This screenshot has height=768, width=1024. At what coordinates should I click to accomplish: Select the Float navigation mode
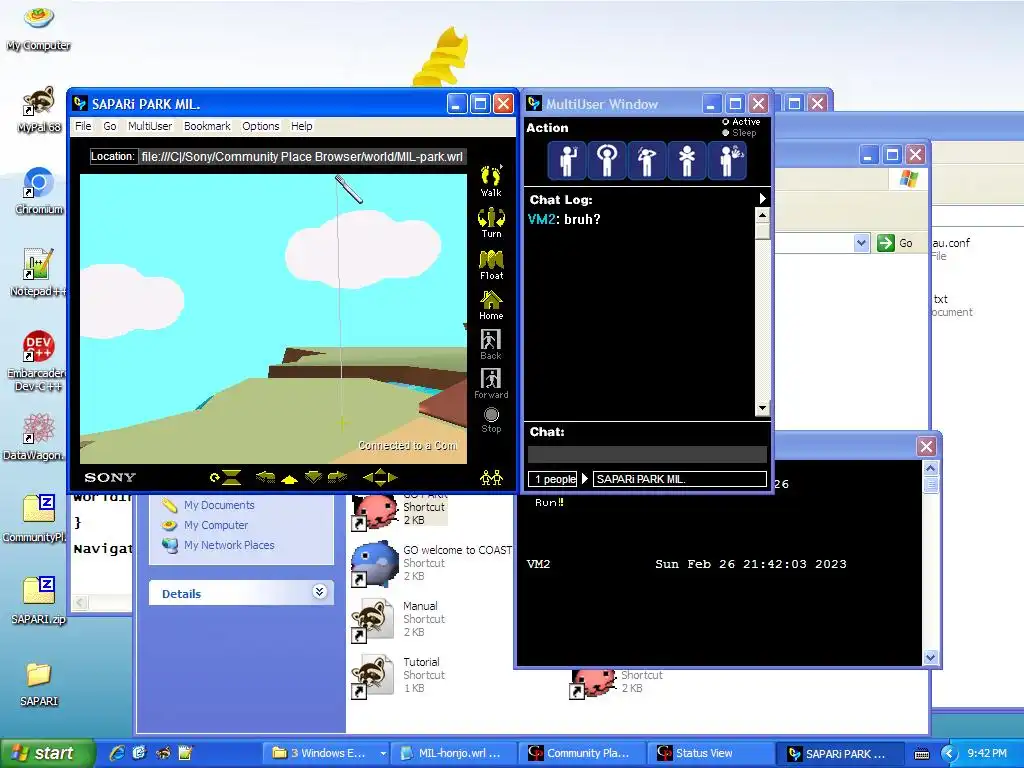(x=491, y=264)
